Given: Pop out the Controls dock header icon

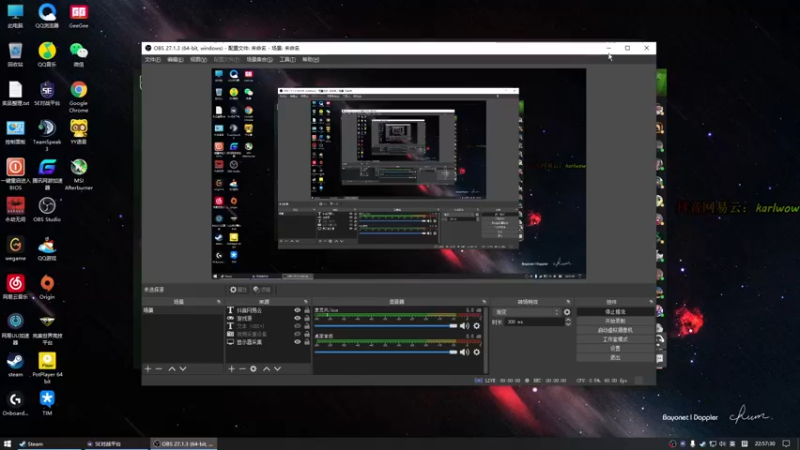Looking at the screenshot, I should [651, 302].
